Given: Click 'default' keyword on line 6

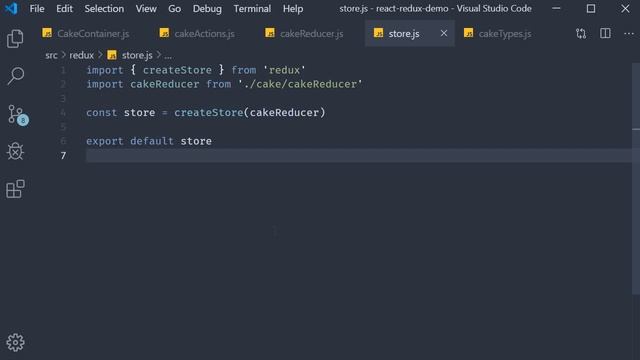Looking at the screenshot, I should coord(152,141).
